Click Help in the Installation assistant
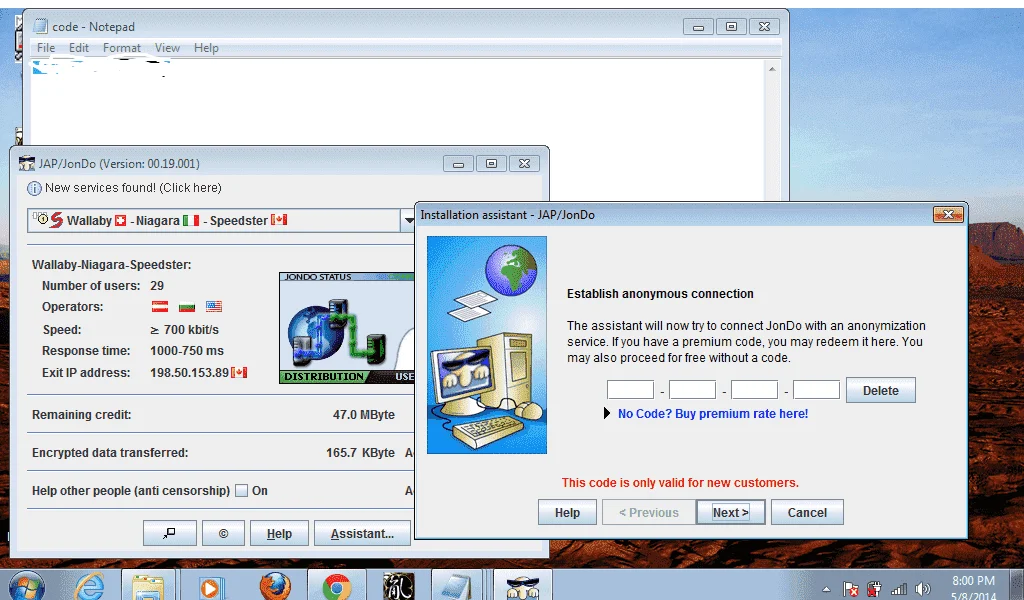Image resolution: width=1024 pixels, height=600 pixels. (x=567, y=513)
